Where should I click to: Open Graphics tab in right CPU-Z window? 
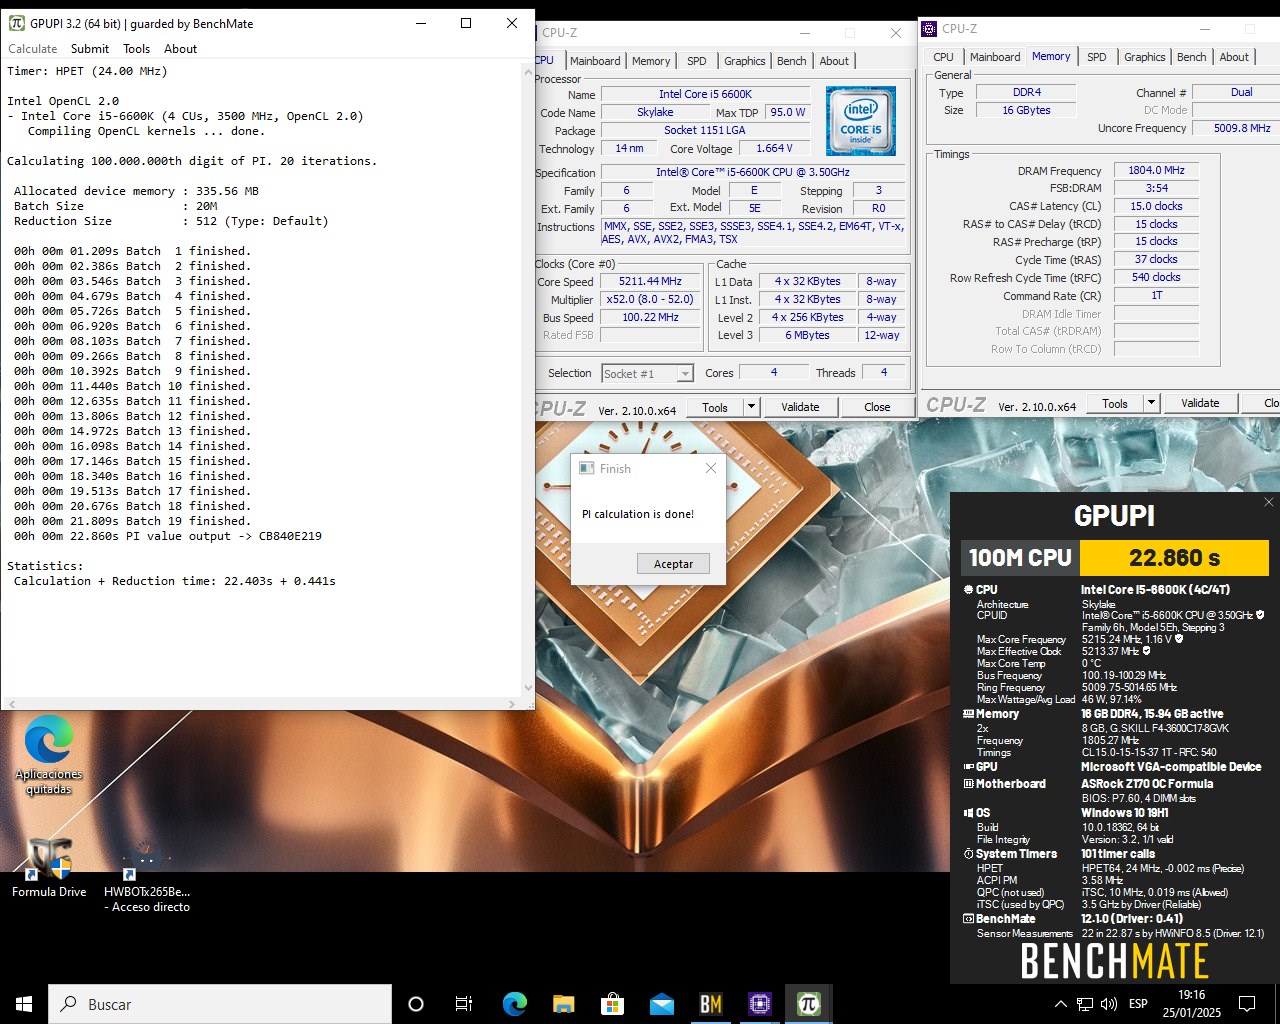[x=1145, y=57]
